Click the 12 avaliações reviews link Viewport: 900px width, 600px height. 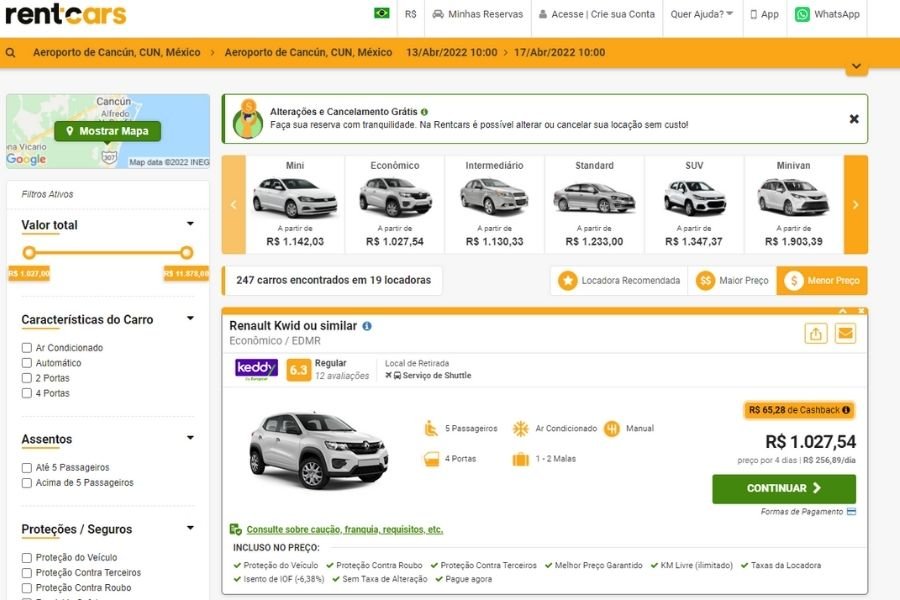point(342,376)
